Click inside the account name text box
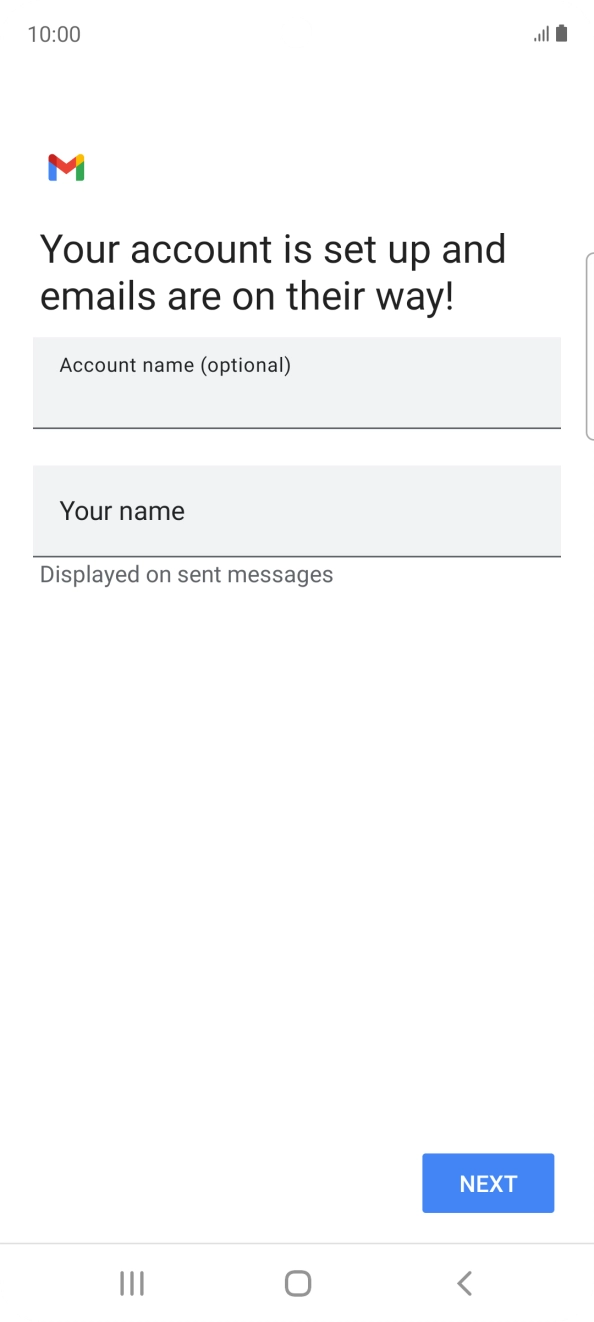The width and height of the screenshot is (594, 1322). point(297,383)
